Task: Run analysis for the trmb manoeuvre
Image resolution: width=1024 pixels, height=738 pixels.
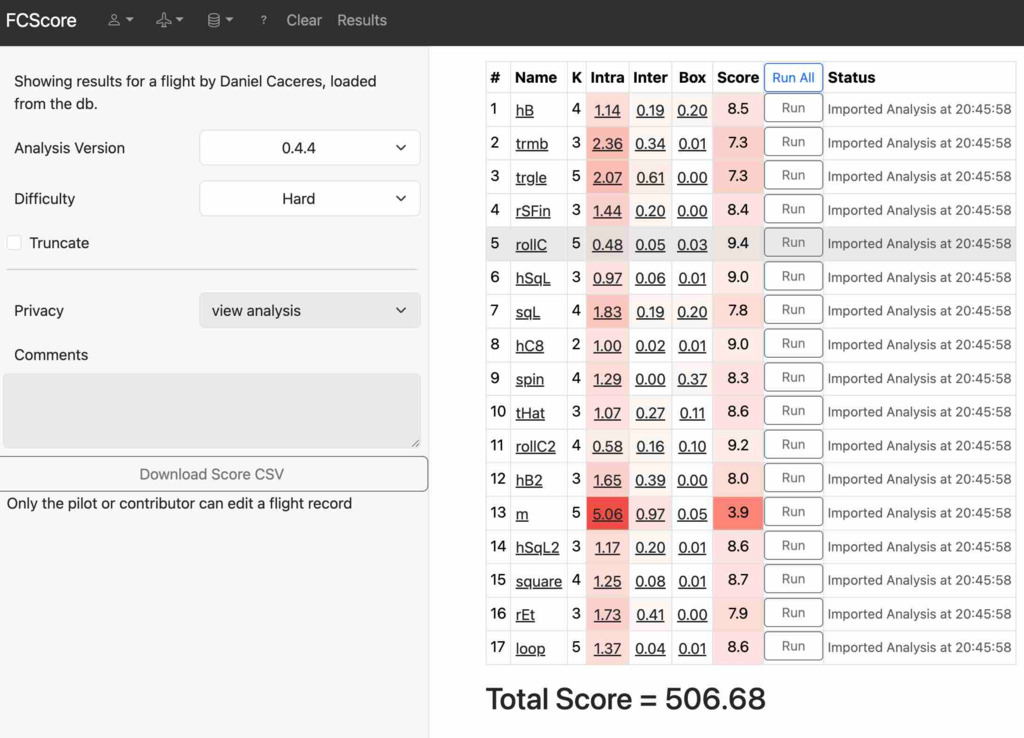Action: (x=793, y=142)
